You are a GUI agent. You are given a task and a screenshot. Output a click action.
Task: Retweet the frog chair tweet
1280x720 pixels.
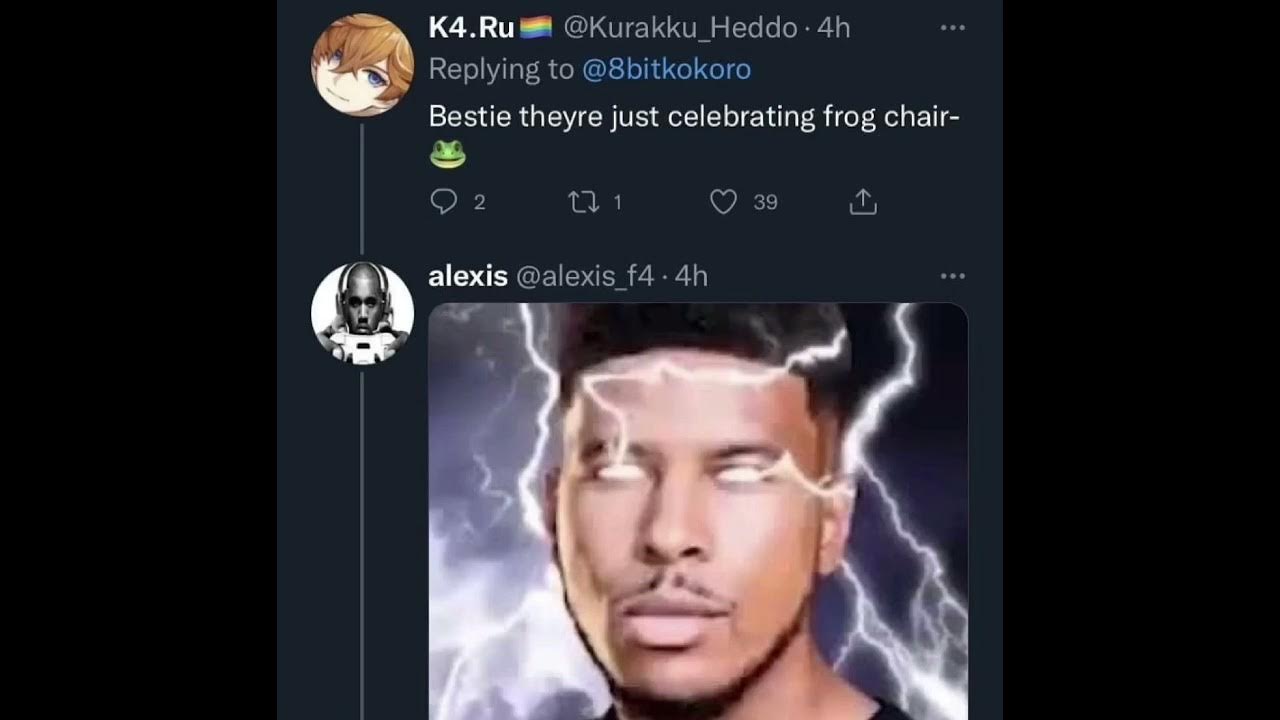click(x=583, y=202)
